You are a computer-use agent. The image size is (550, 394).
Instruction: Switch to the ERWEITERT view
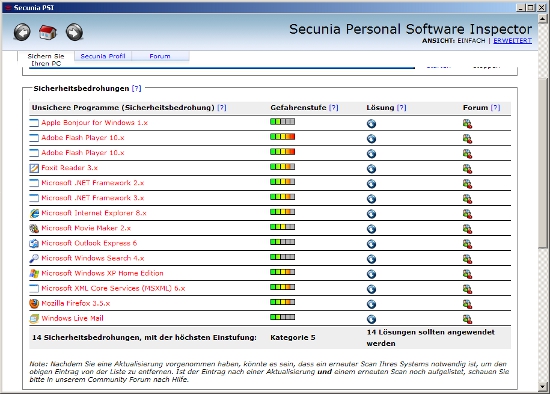click(x=512, y=41)
